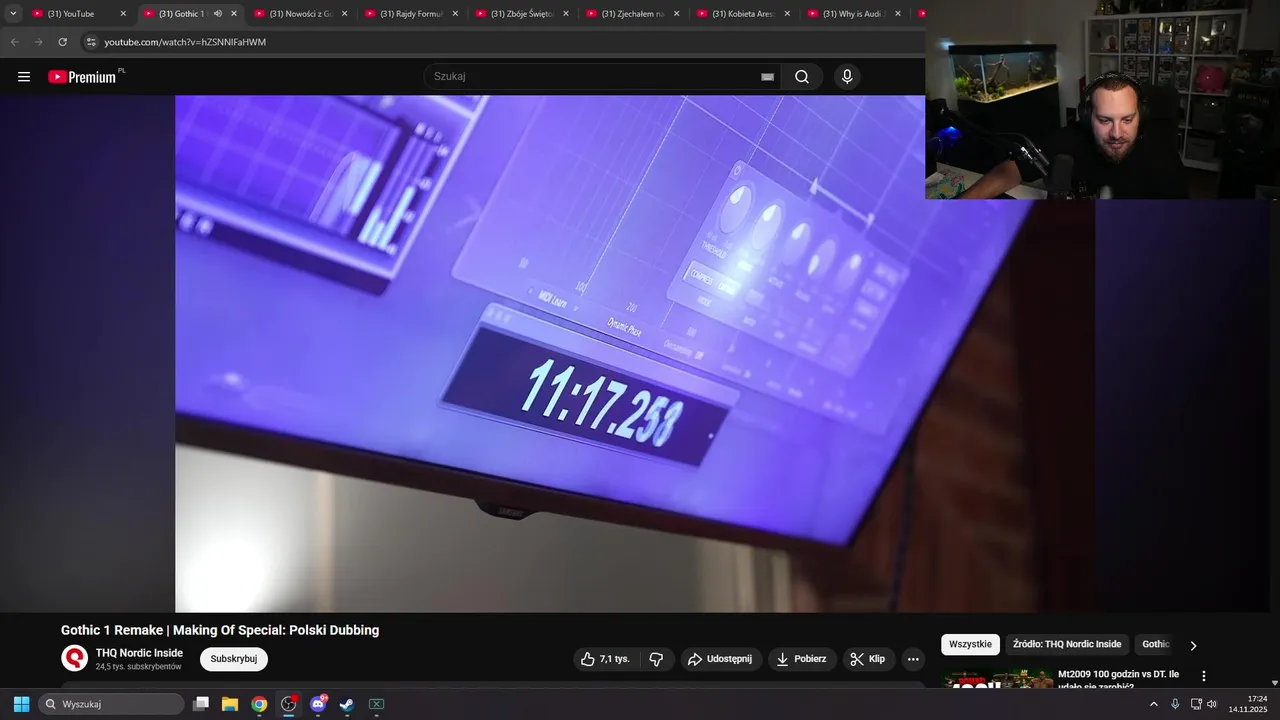Viewport: 1280px width, 720px height.
Task: Open more actions three-dot menu below the video
Action: [912, 659]
